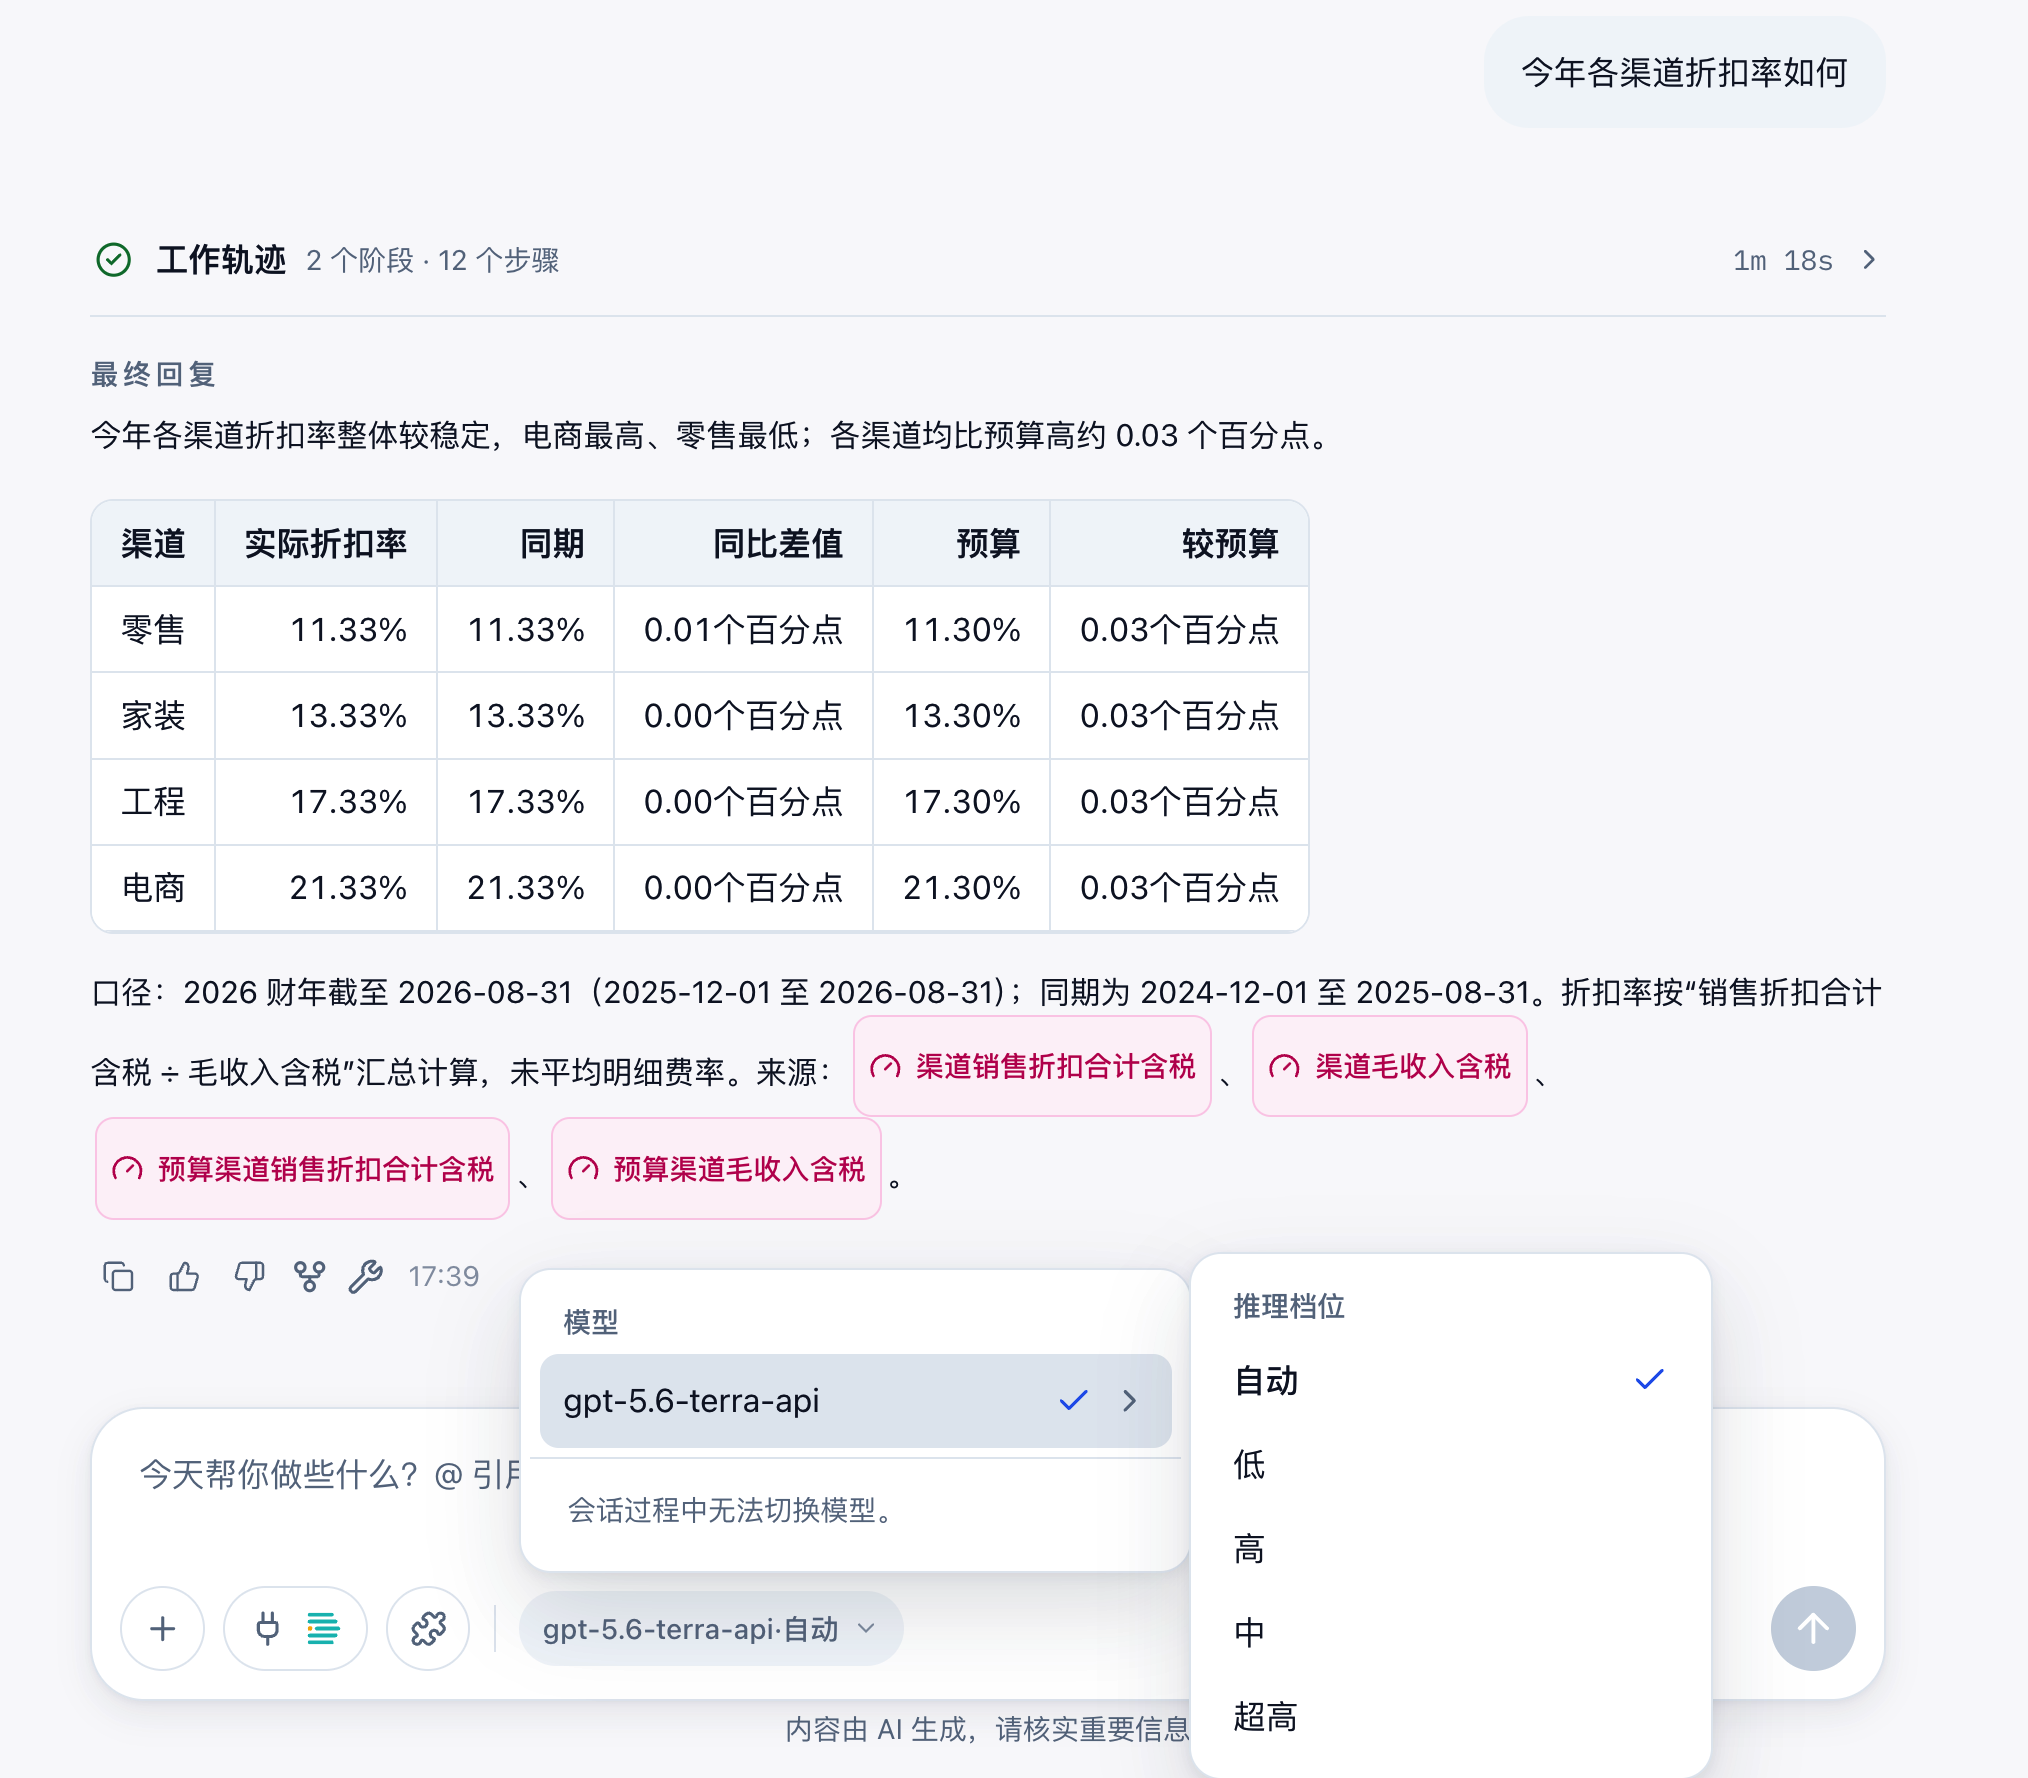Open the 预算渠道销售折扣合计含税 metric tag
Image resolution: width=2028 pixels, height=1778 pixels.
tap(302, 1169)
